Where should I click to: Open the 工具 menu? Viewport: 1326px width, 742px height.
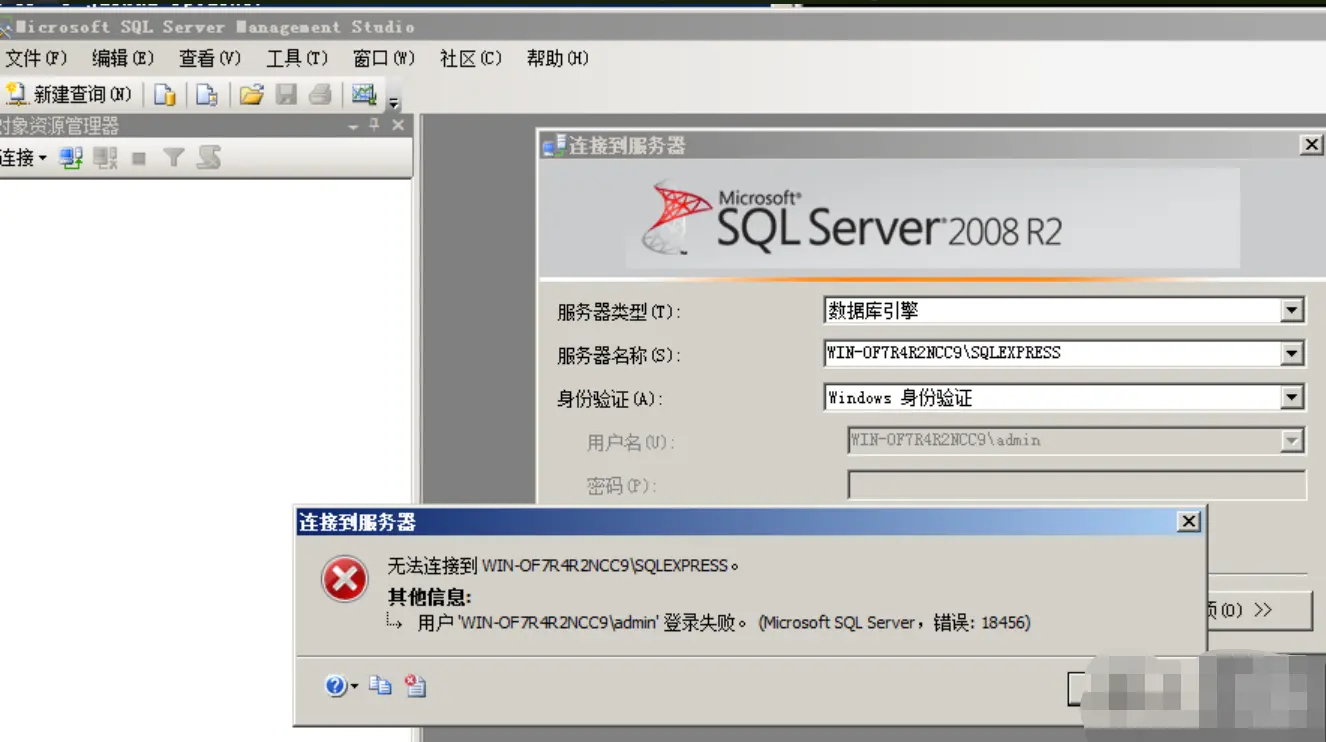(x=295, y=58)
